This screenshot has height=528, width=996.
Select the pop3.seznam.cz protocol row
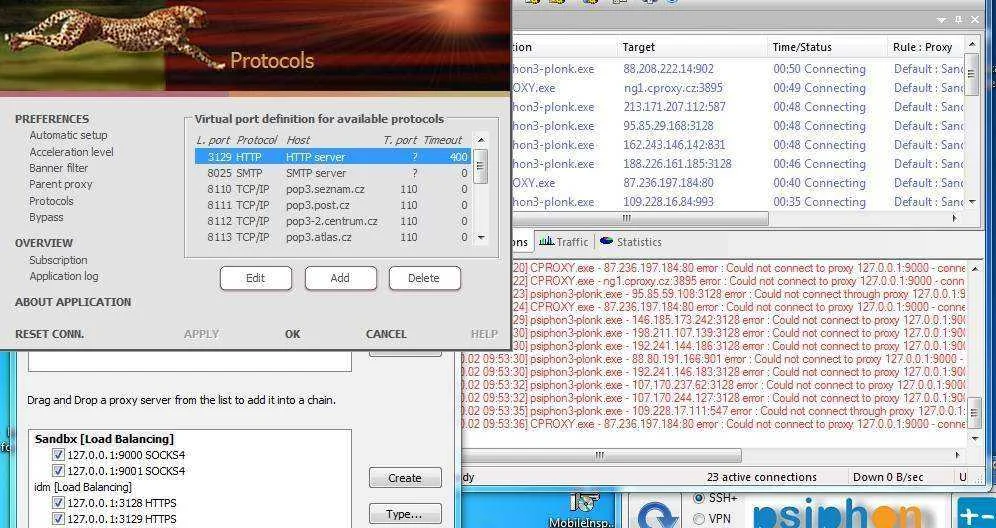[x=333, y=189]
